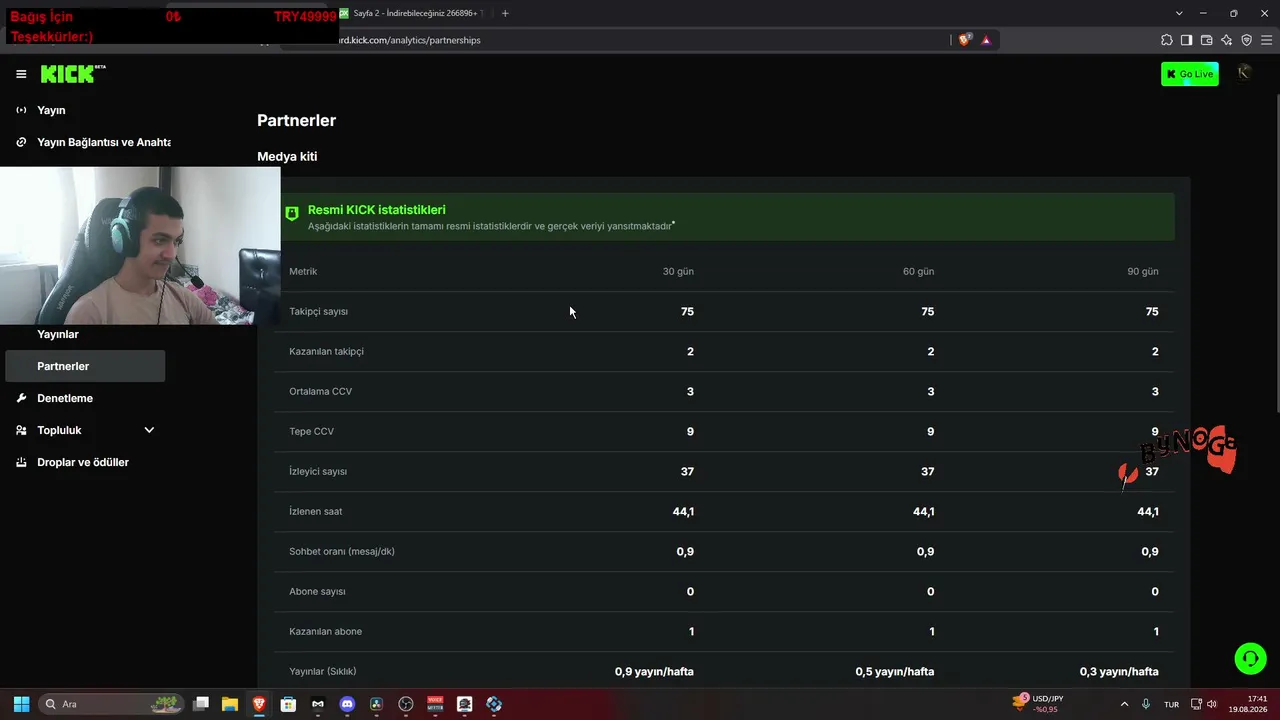Open the browser main menu icon
Screen dimensions: 1280x720
coord(1266,40)
